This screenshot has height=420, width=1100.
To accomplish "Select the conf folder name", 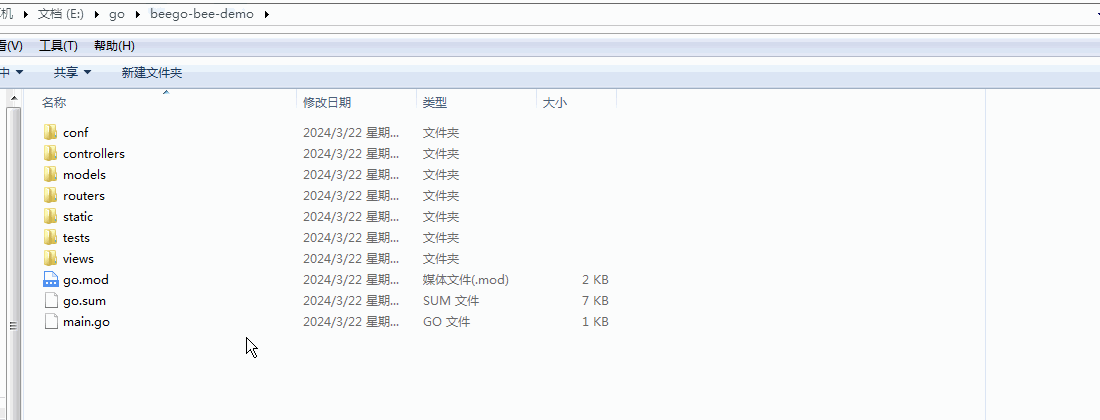I will (x=76, y=133).
